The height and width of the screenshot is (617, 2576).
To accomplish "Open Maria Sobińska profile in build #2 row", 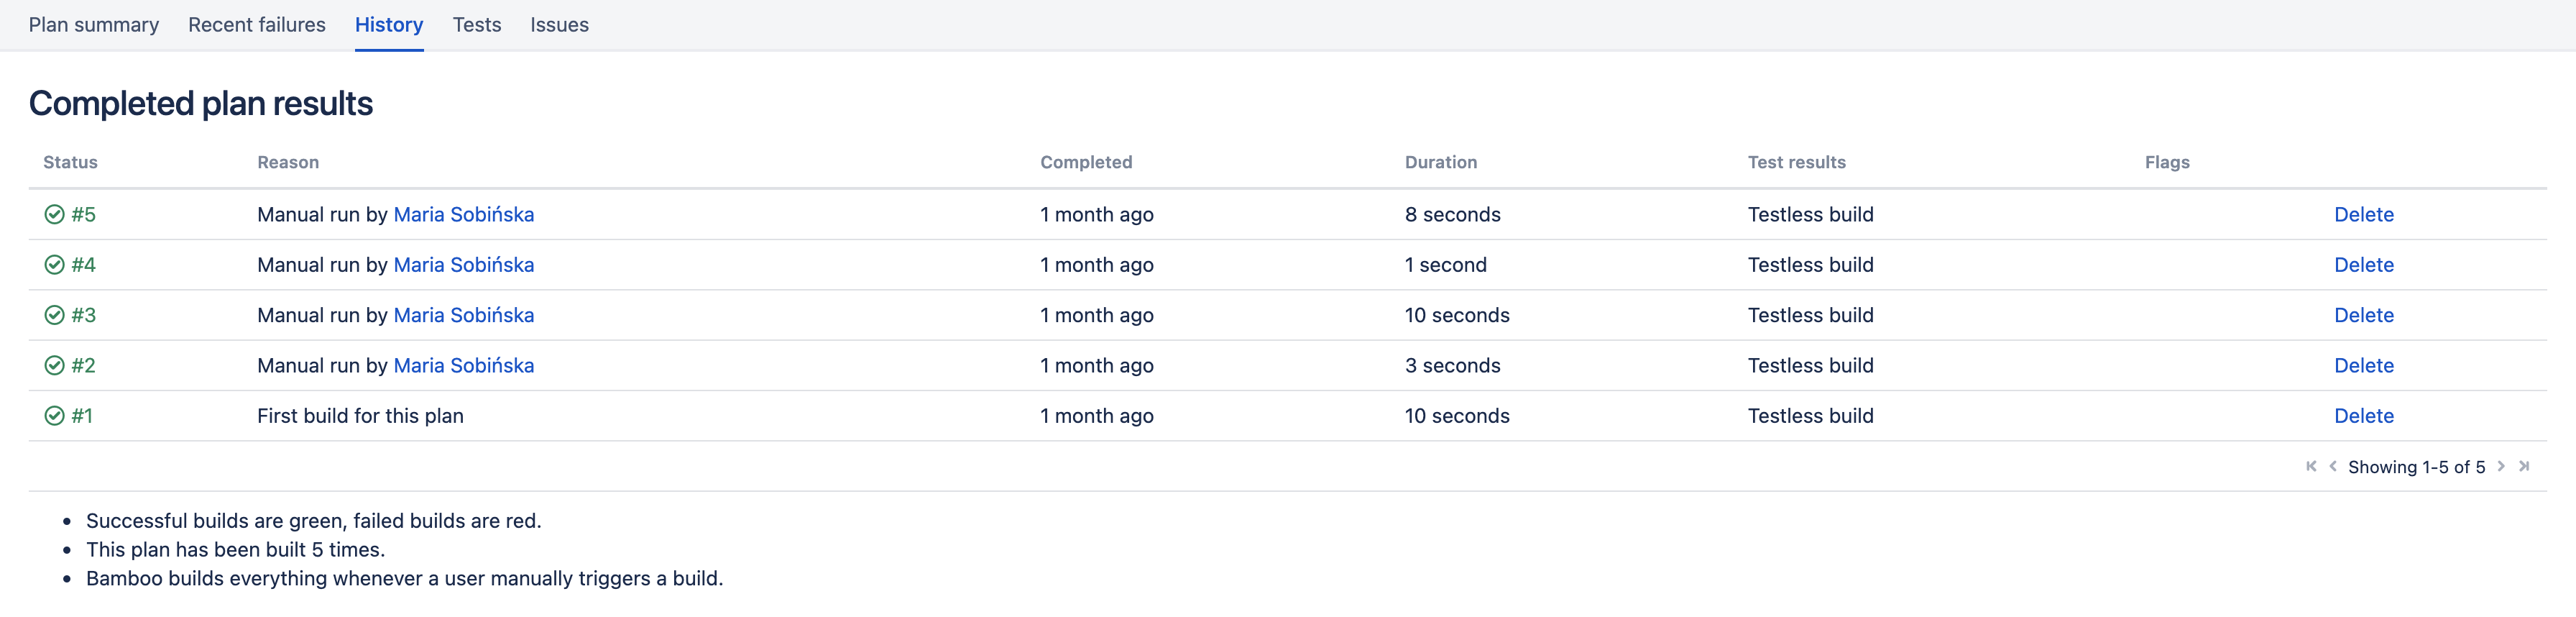I will 464,365.
